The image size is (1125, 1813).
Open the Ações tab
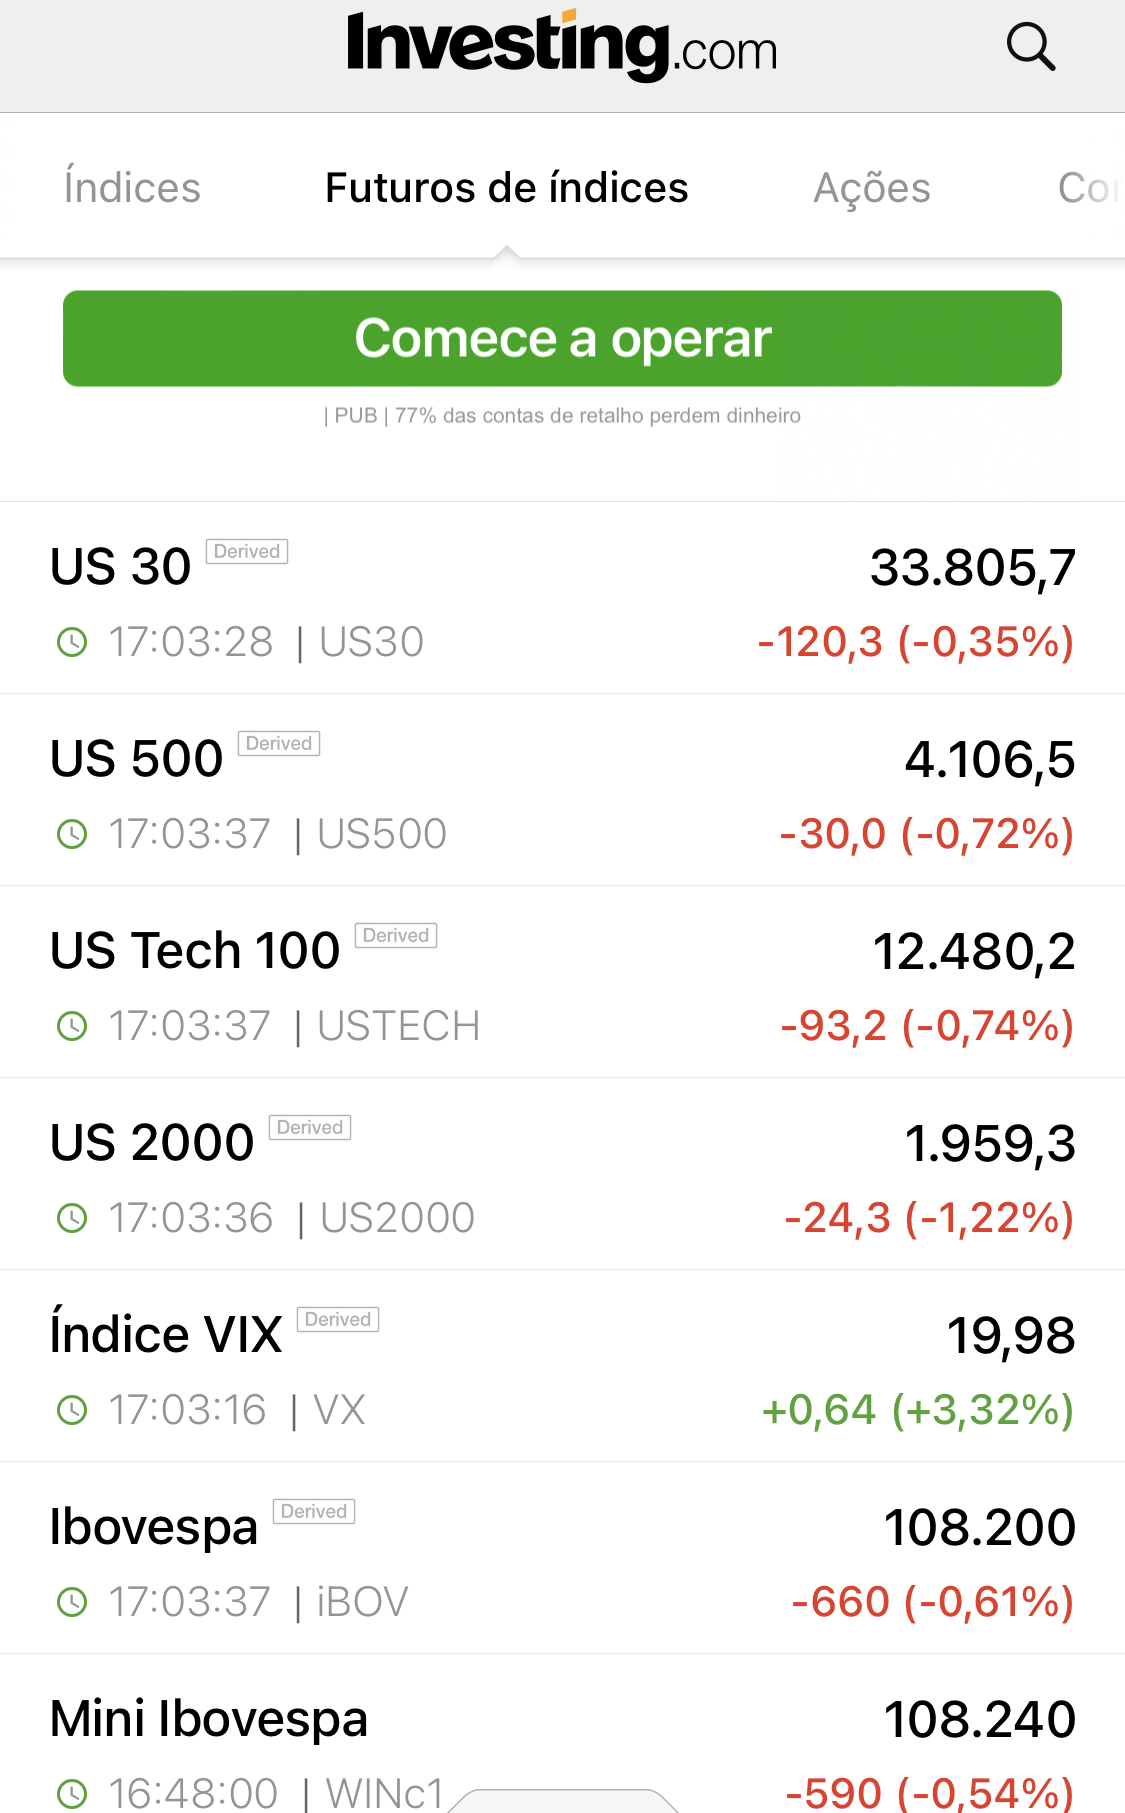click(872, 188)
